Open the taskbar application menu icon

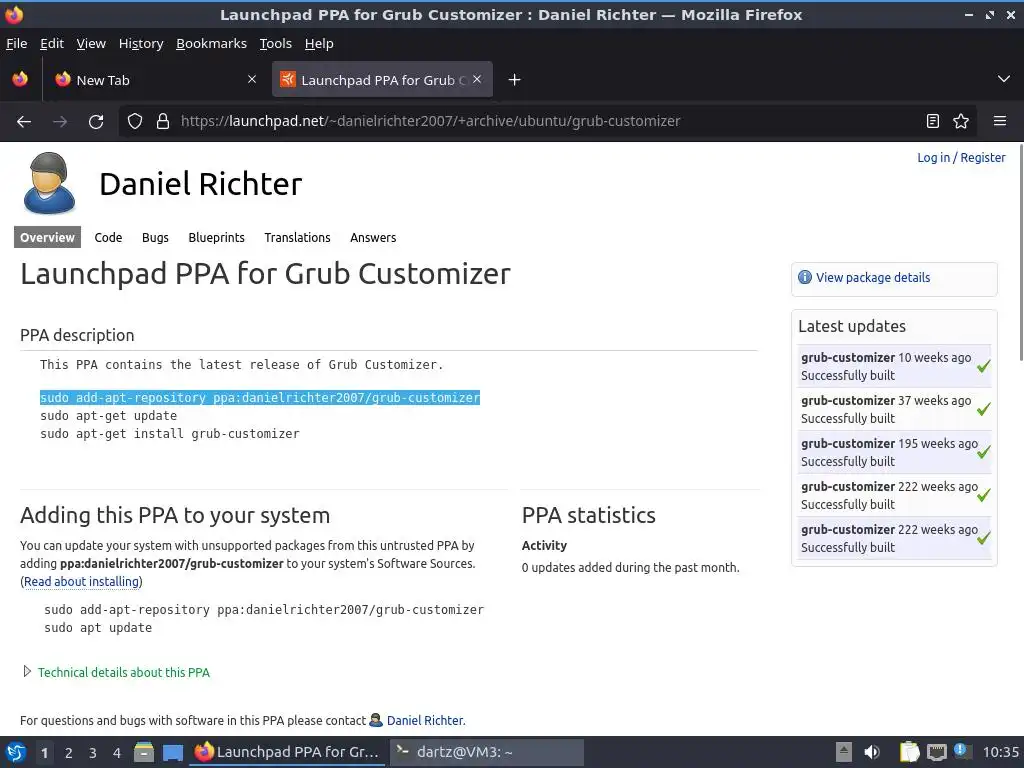16,752
